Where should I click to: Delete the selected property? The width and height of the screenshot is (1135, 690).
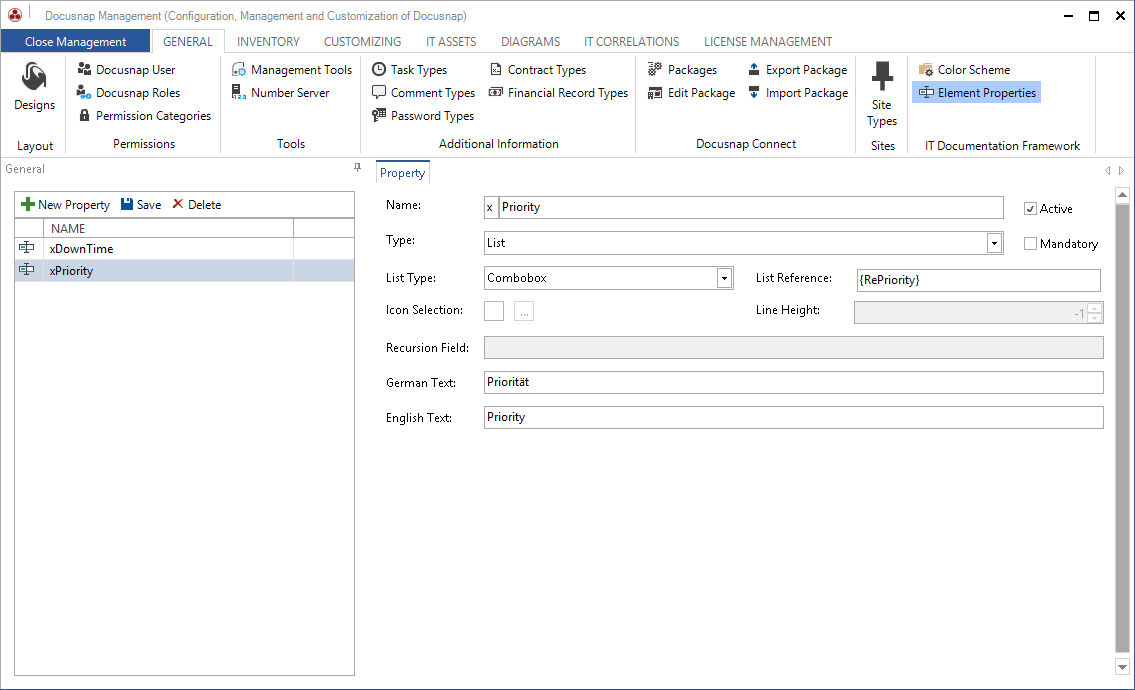pos(197,205)
